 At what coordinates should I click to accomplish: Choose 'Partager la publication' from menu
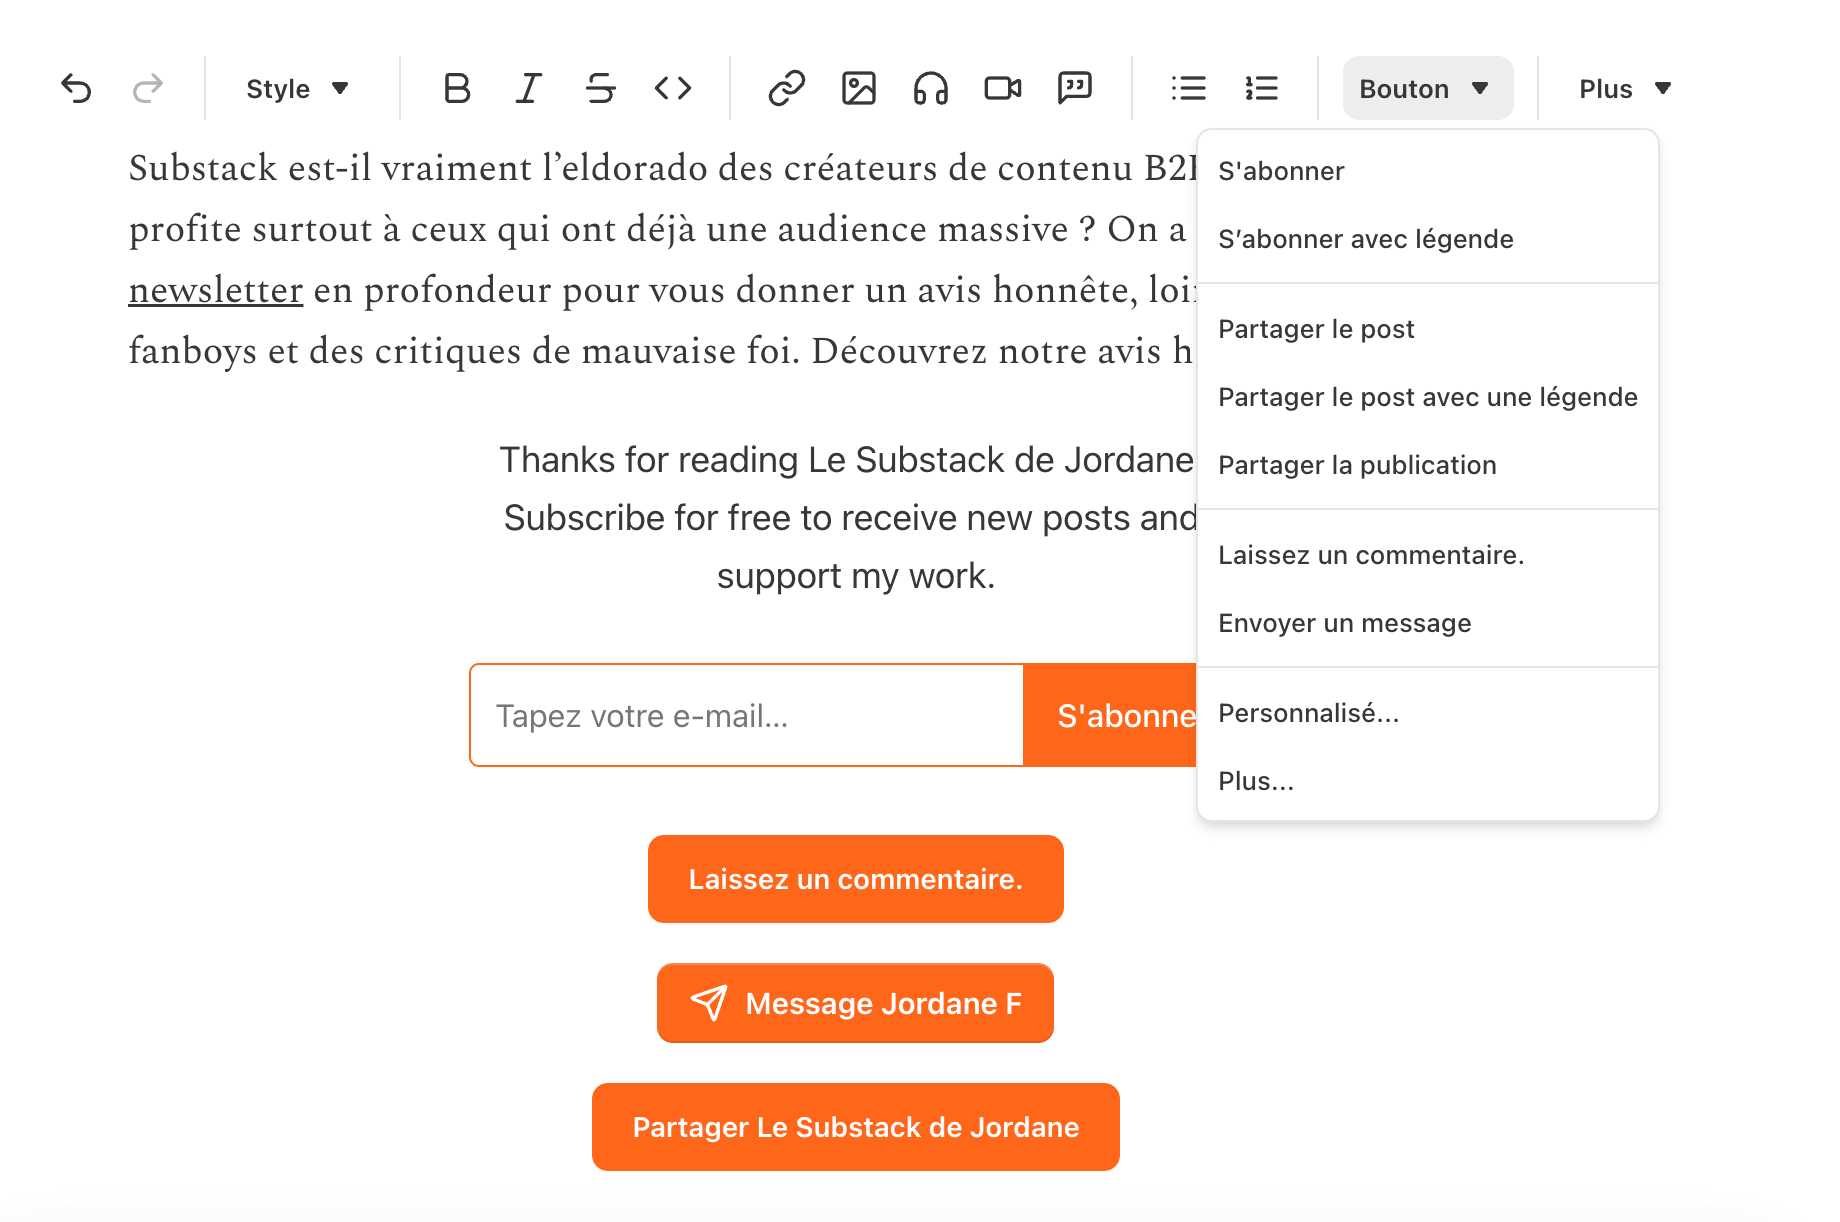1357,465
